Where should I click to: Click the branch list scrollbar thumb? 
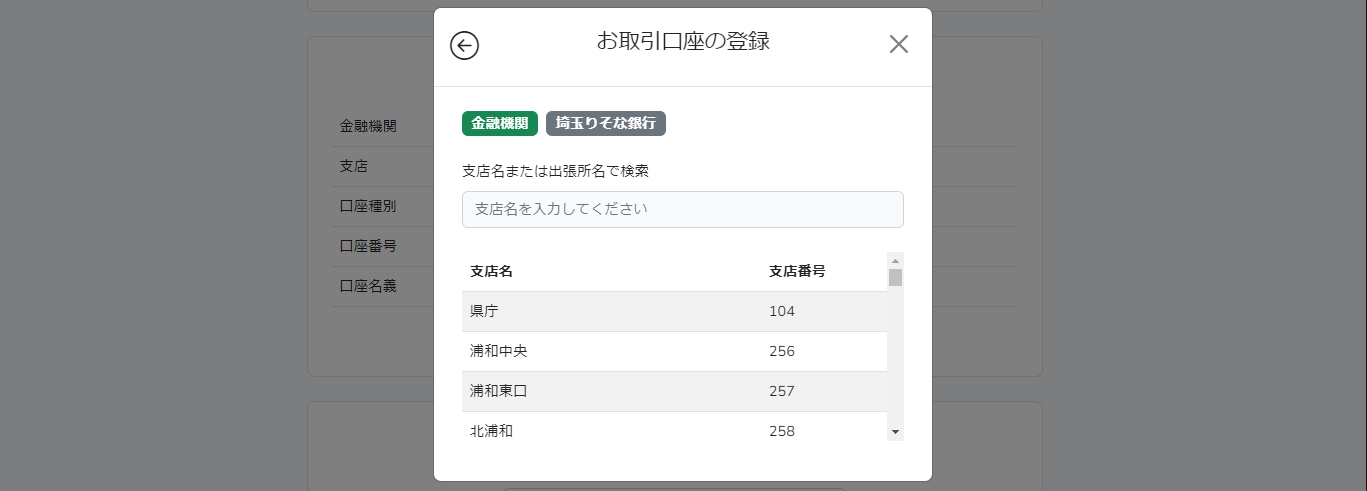pyautogui.click(x=895, y=277)
